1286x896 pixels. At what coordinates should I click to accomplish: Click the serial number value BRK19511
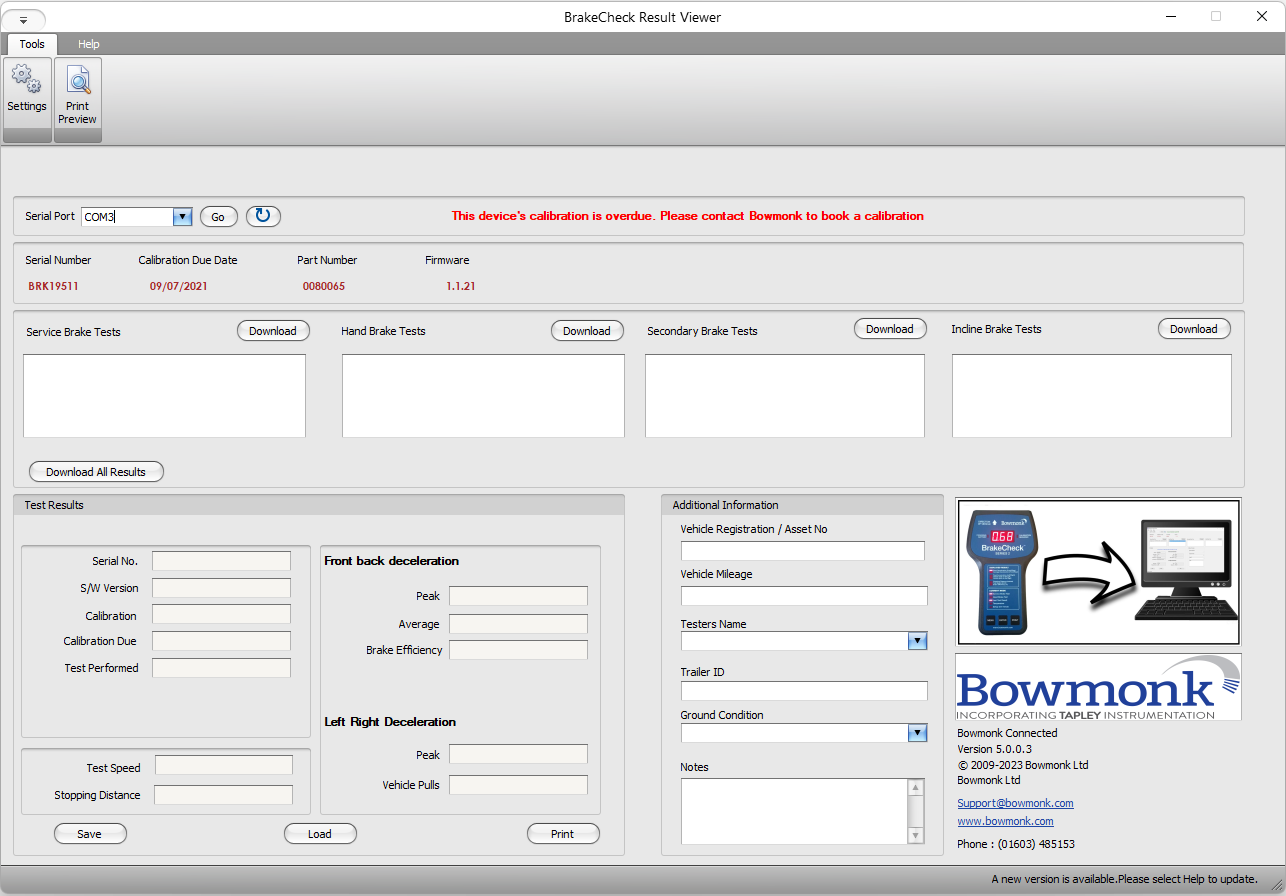tap(53, 286)
